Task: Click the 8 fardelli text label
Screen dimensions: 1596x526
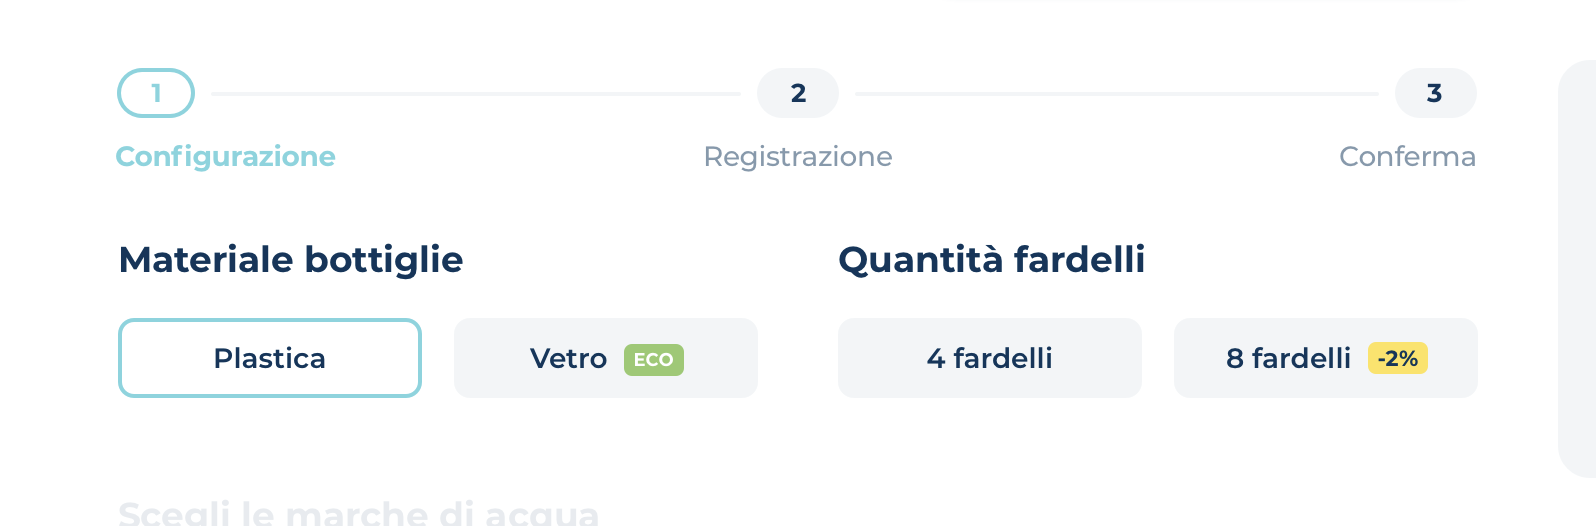Action: click(1288, 358)
